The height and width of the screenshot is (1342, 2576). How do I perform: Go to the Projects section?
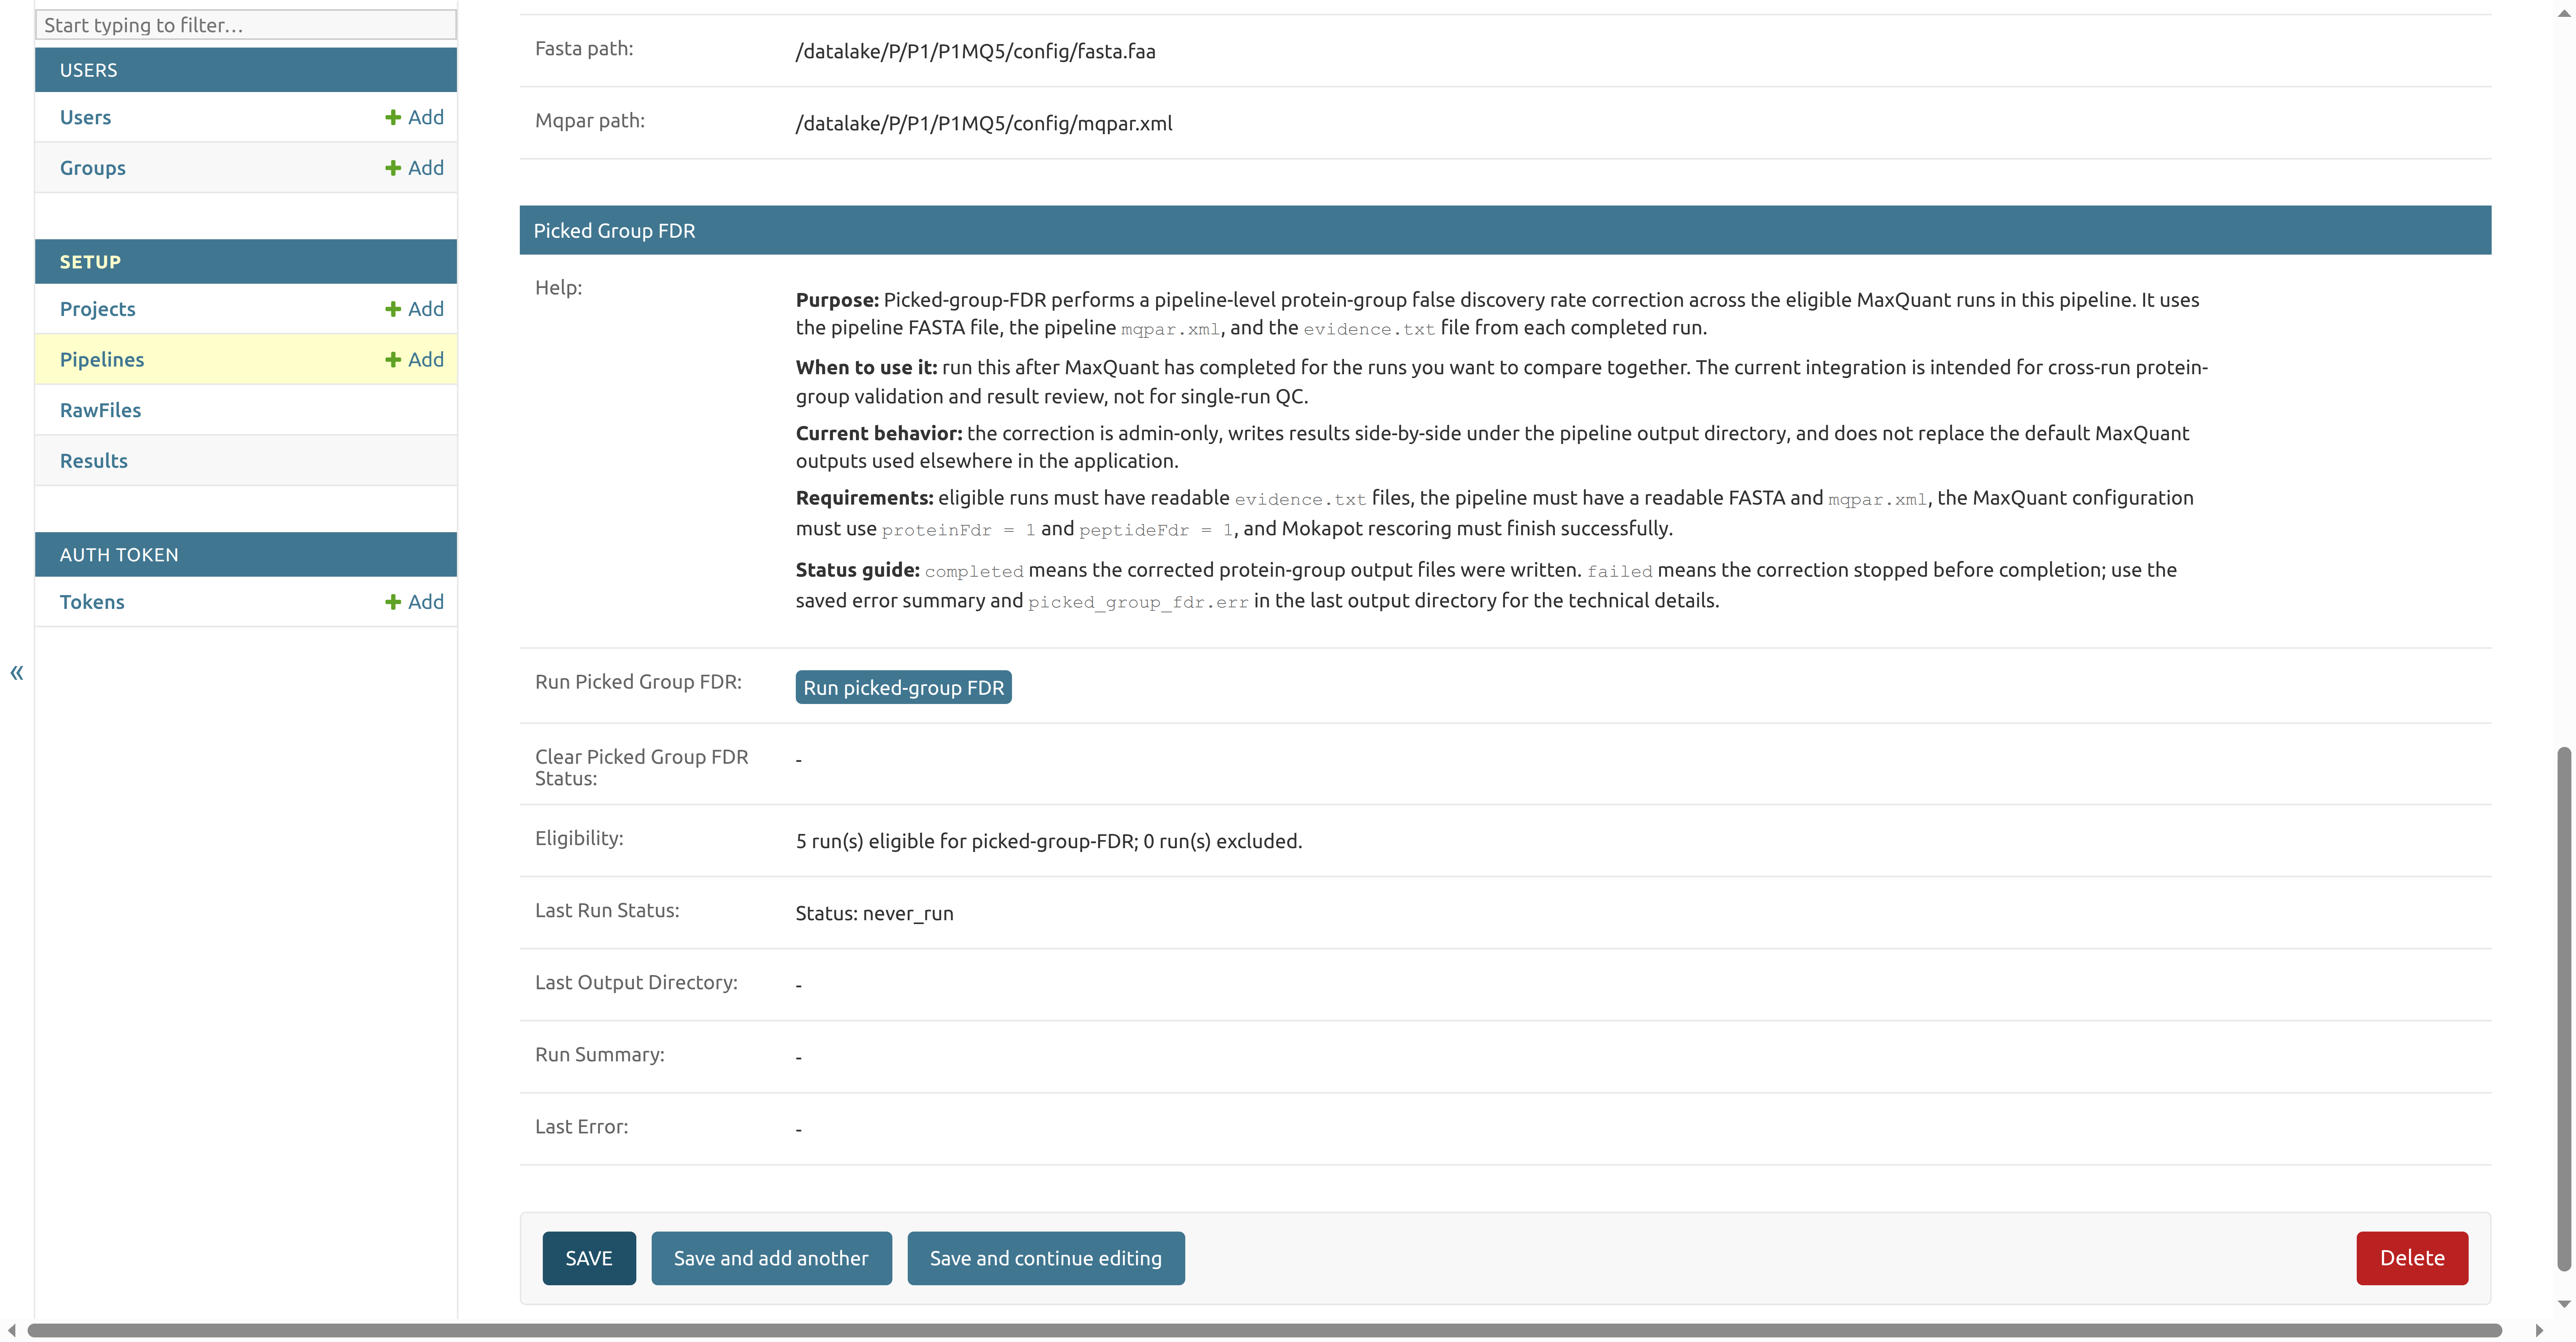(x=97, y=309)
